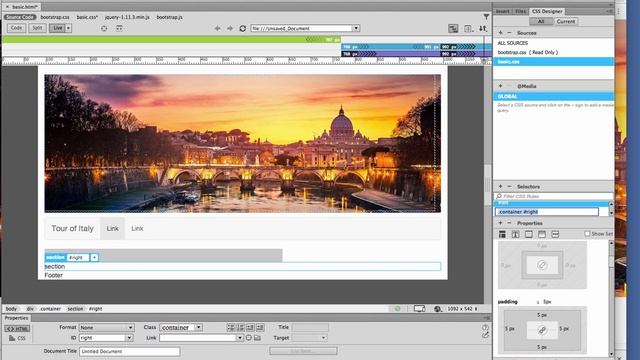This screenshot has height=360, width=640.
Task: Click the Inspect mode crosshair icon
Action: [104, 28]
